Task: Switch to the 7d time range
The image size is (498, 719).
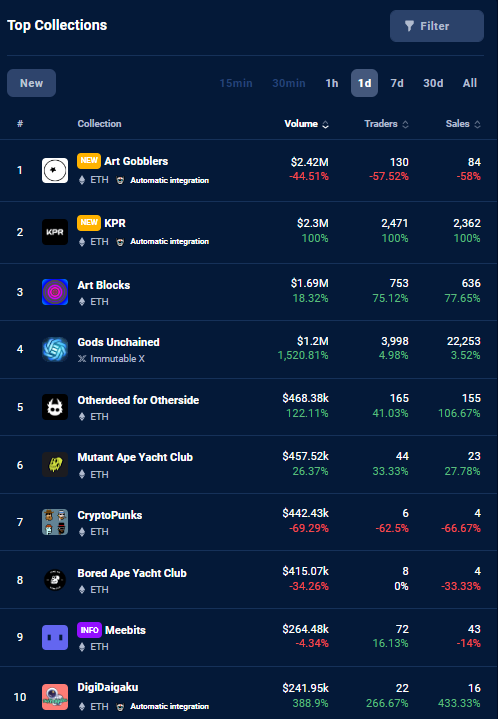Action: click(397, 83)
